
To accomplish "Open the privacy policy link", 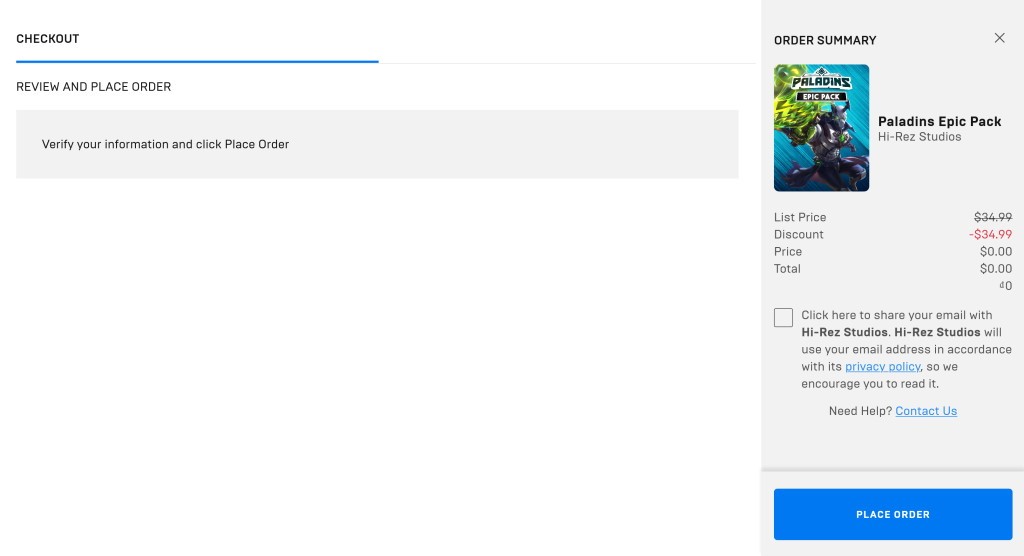I will pyautogui.click(x=882, y=367).
